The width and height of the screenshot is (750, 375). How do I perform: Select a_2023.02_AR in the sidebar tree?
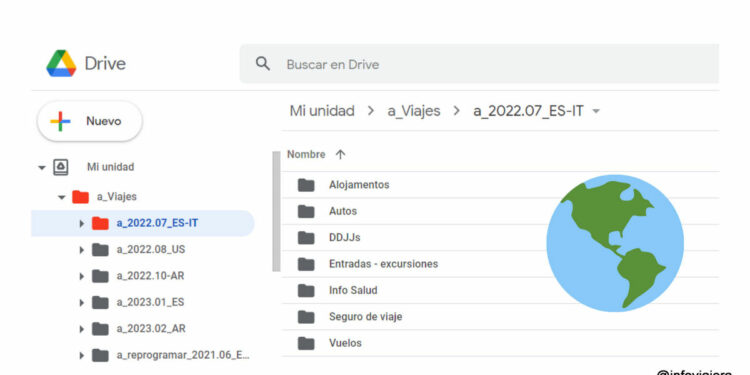click(151, 329)
